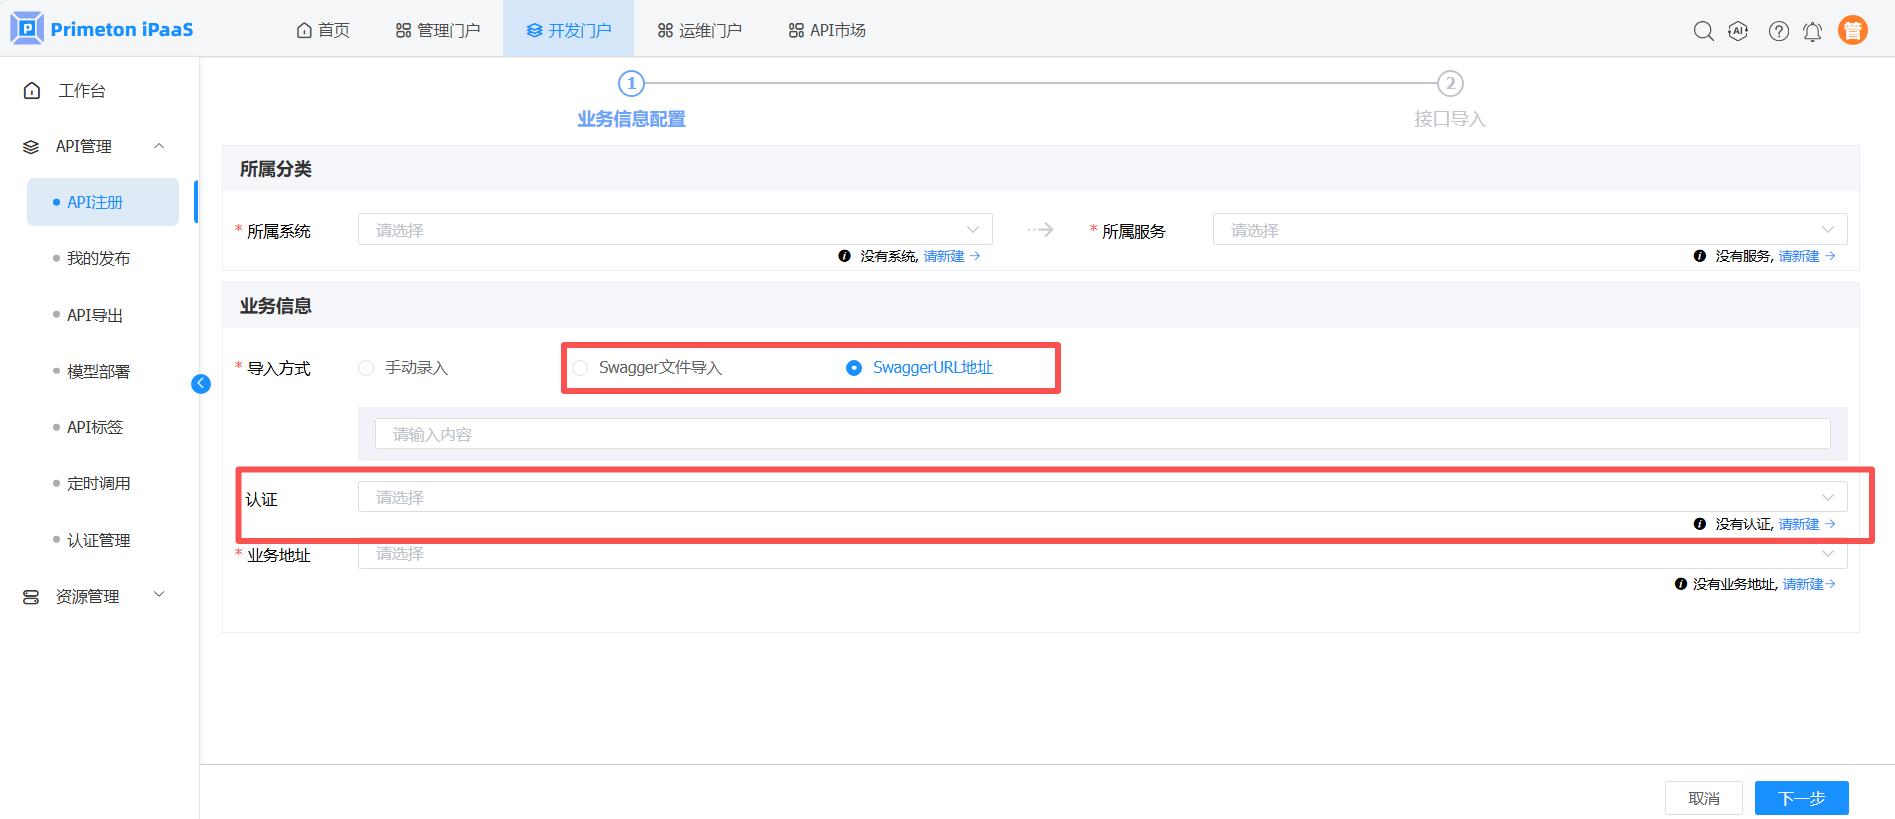
Task: Select the Swagger文件导入 radio option
Action: [x=581, y=368]
